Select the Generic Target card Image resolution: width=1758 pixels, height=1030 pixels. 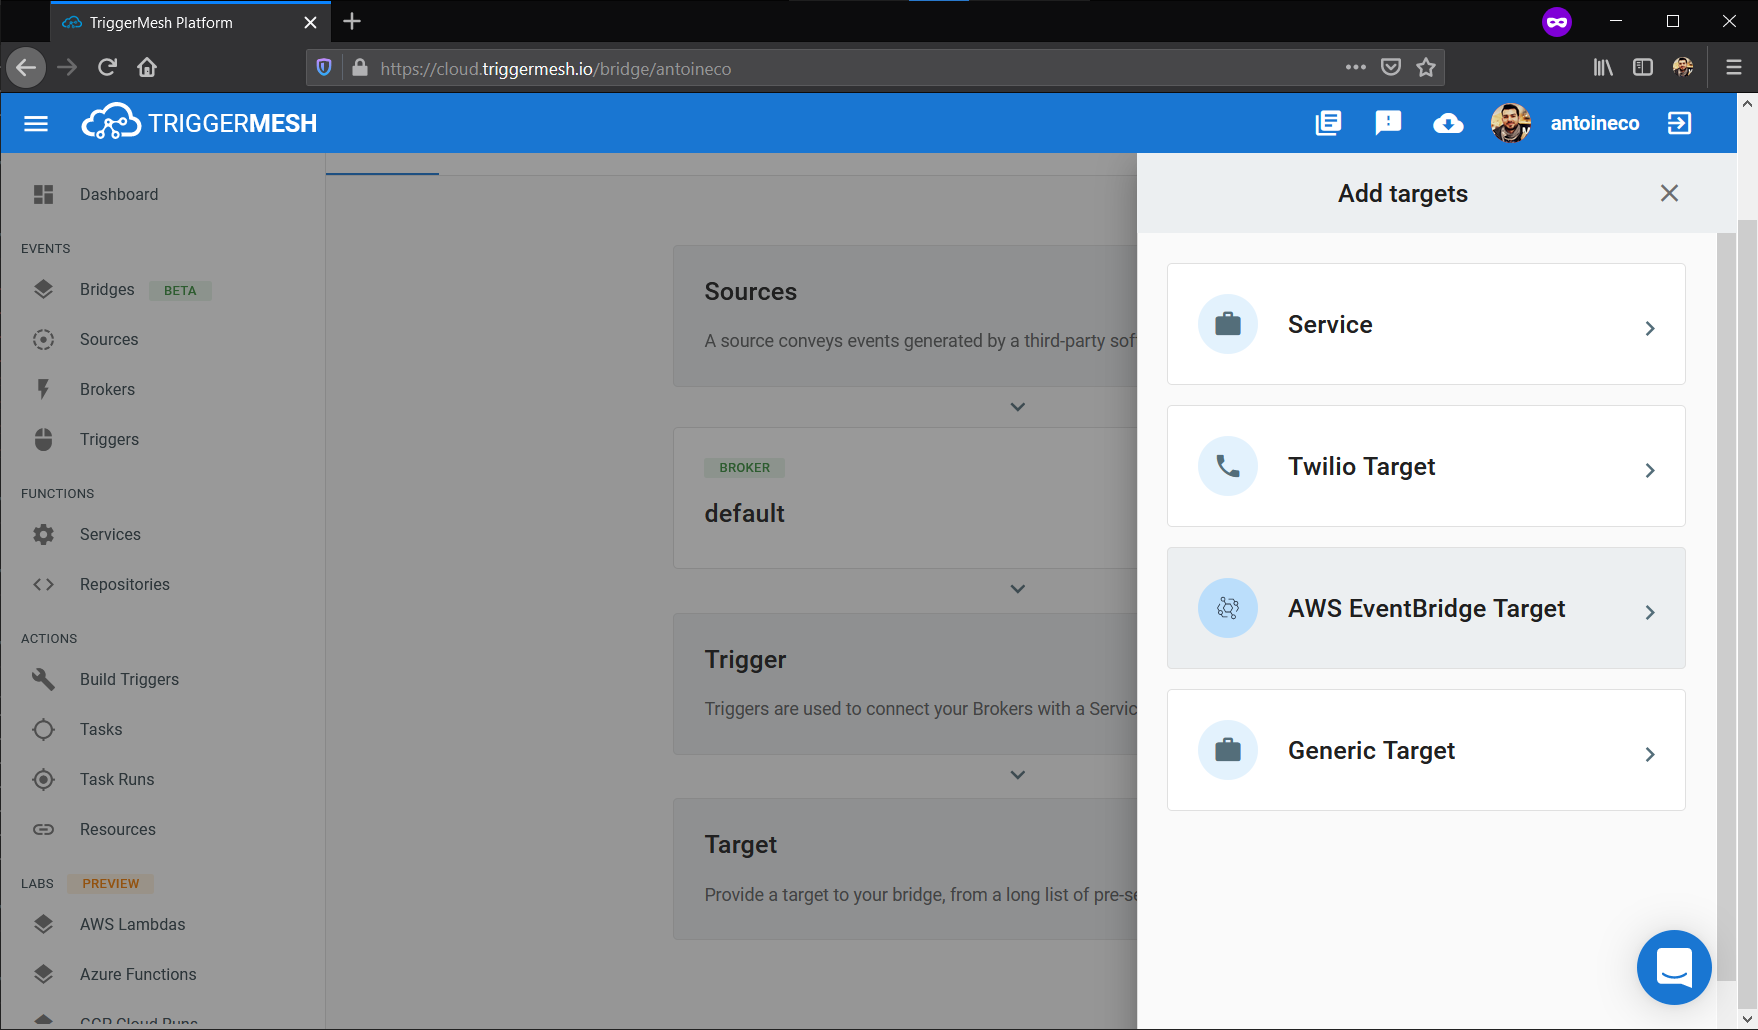pos(1426,750)
